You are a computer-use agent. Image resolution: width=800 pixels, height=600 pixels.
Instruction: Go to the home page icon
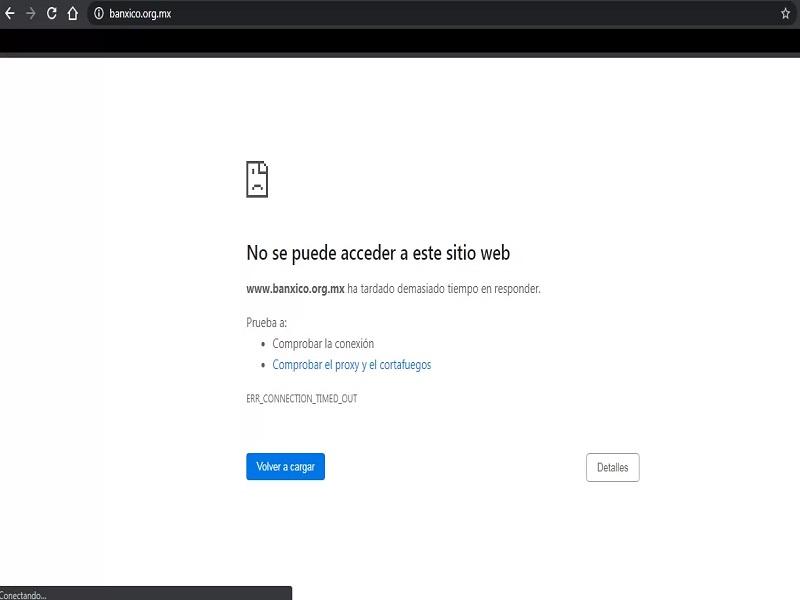[x=73, y=14]
